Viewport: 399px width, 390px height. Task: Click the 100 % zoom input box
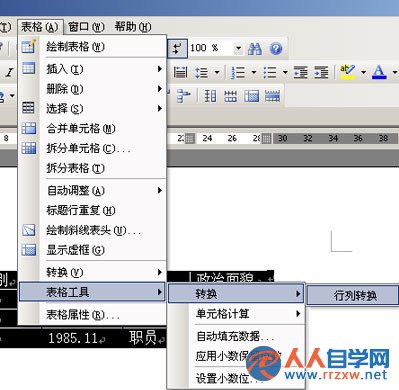click(x=211, y=48)
